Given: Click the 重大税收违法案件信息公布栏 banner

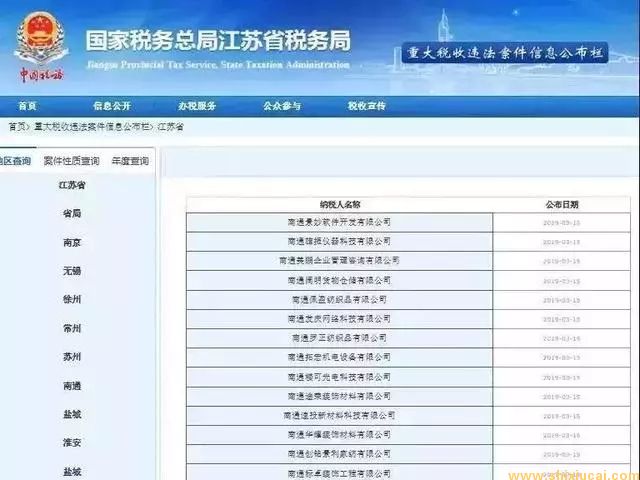Looking at the screenshot, I should pyautogui.click(x=505, y=53).
